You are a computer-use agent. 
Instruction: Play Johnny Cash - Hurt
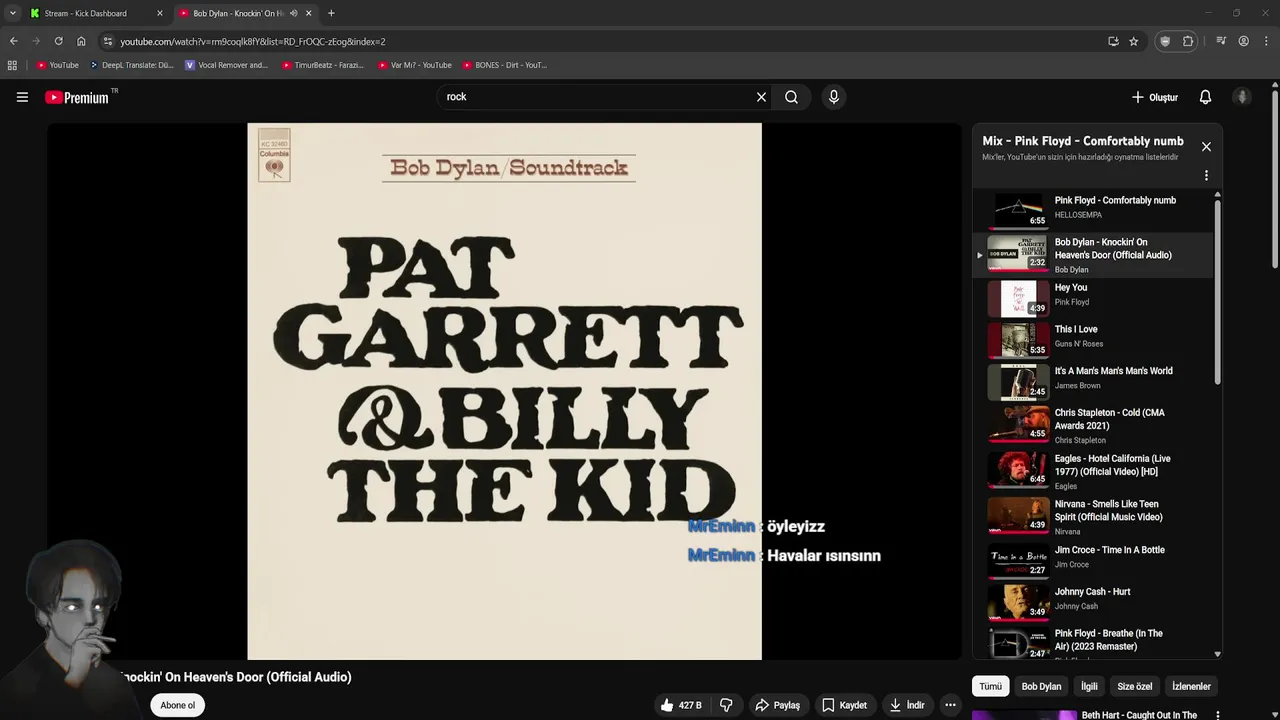tap(1094, 601)
